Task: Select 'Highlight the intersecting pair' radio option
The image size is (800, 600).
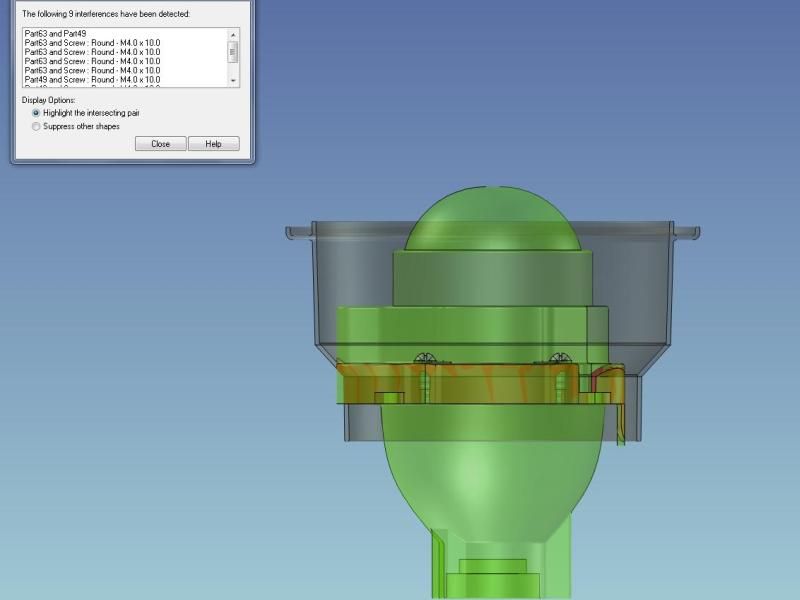Action: [x=36, y=113]
